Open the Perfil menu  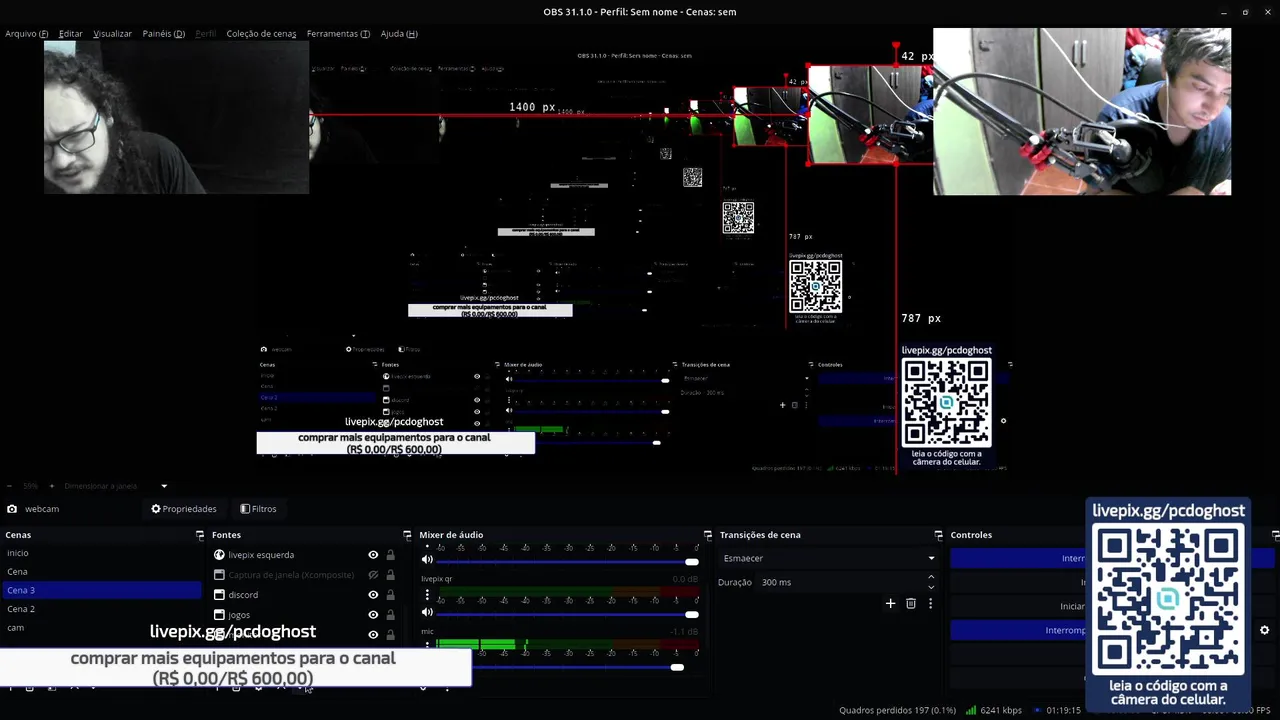point(205,33)
